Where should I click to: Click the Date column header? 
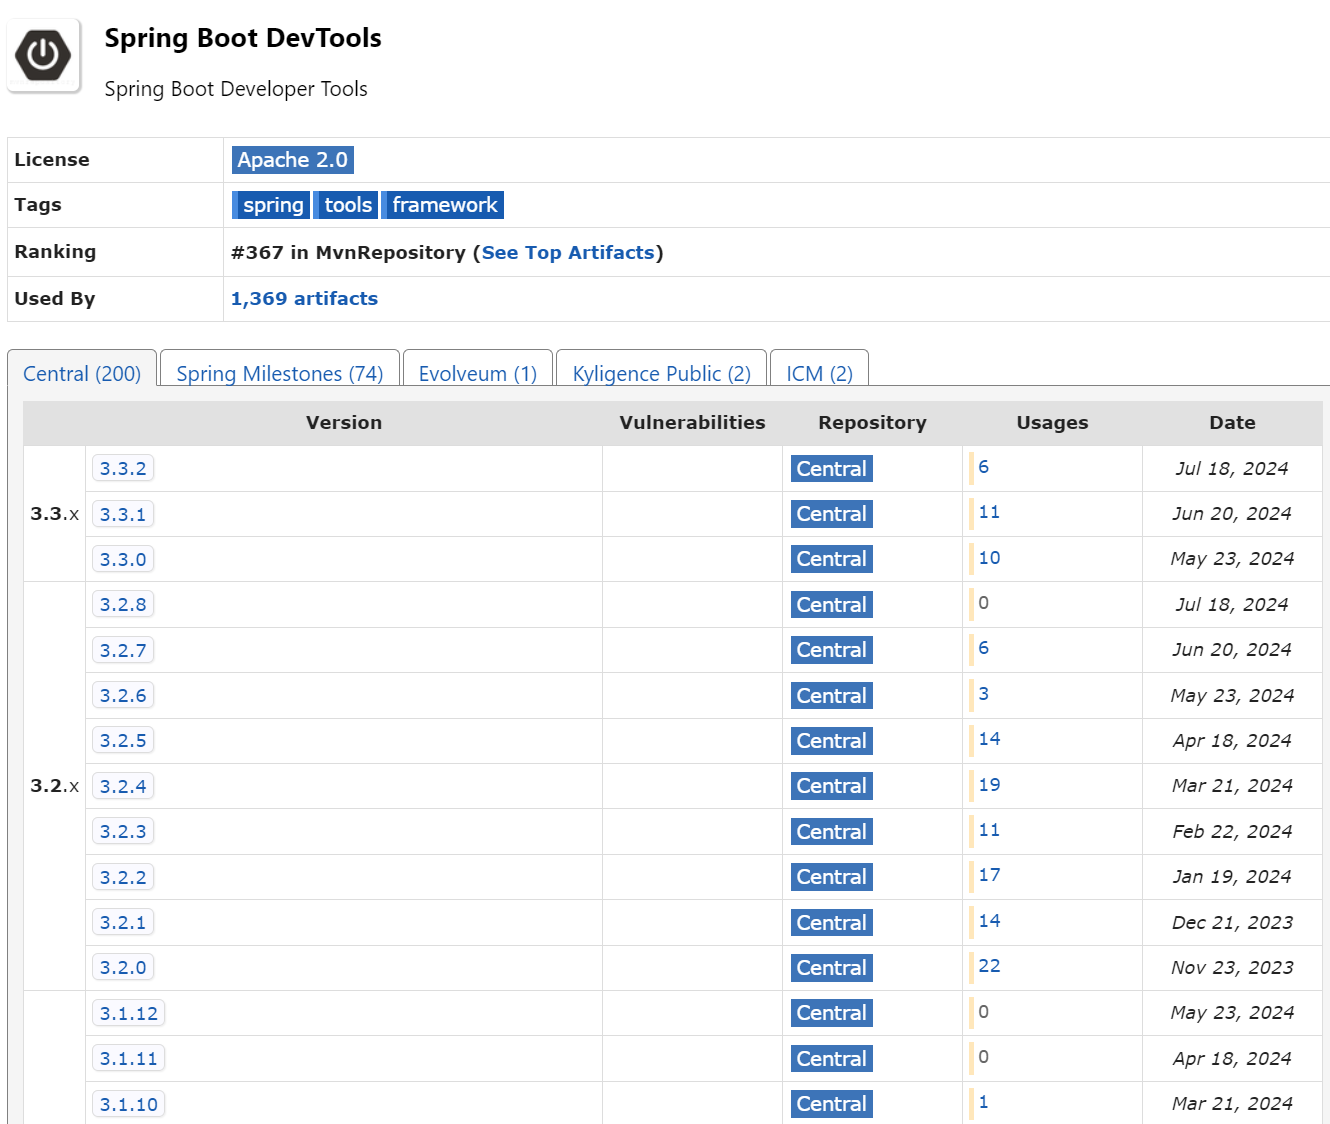coord(1232,423)
